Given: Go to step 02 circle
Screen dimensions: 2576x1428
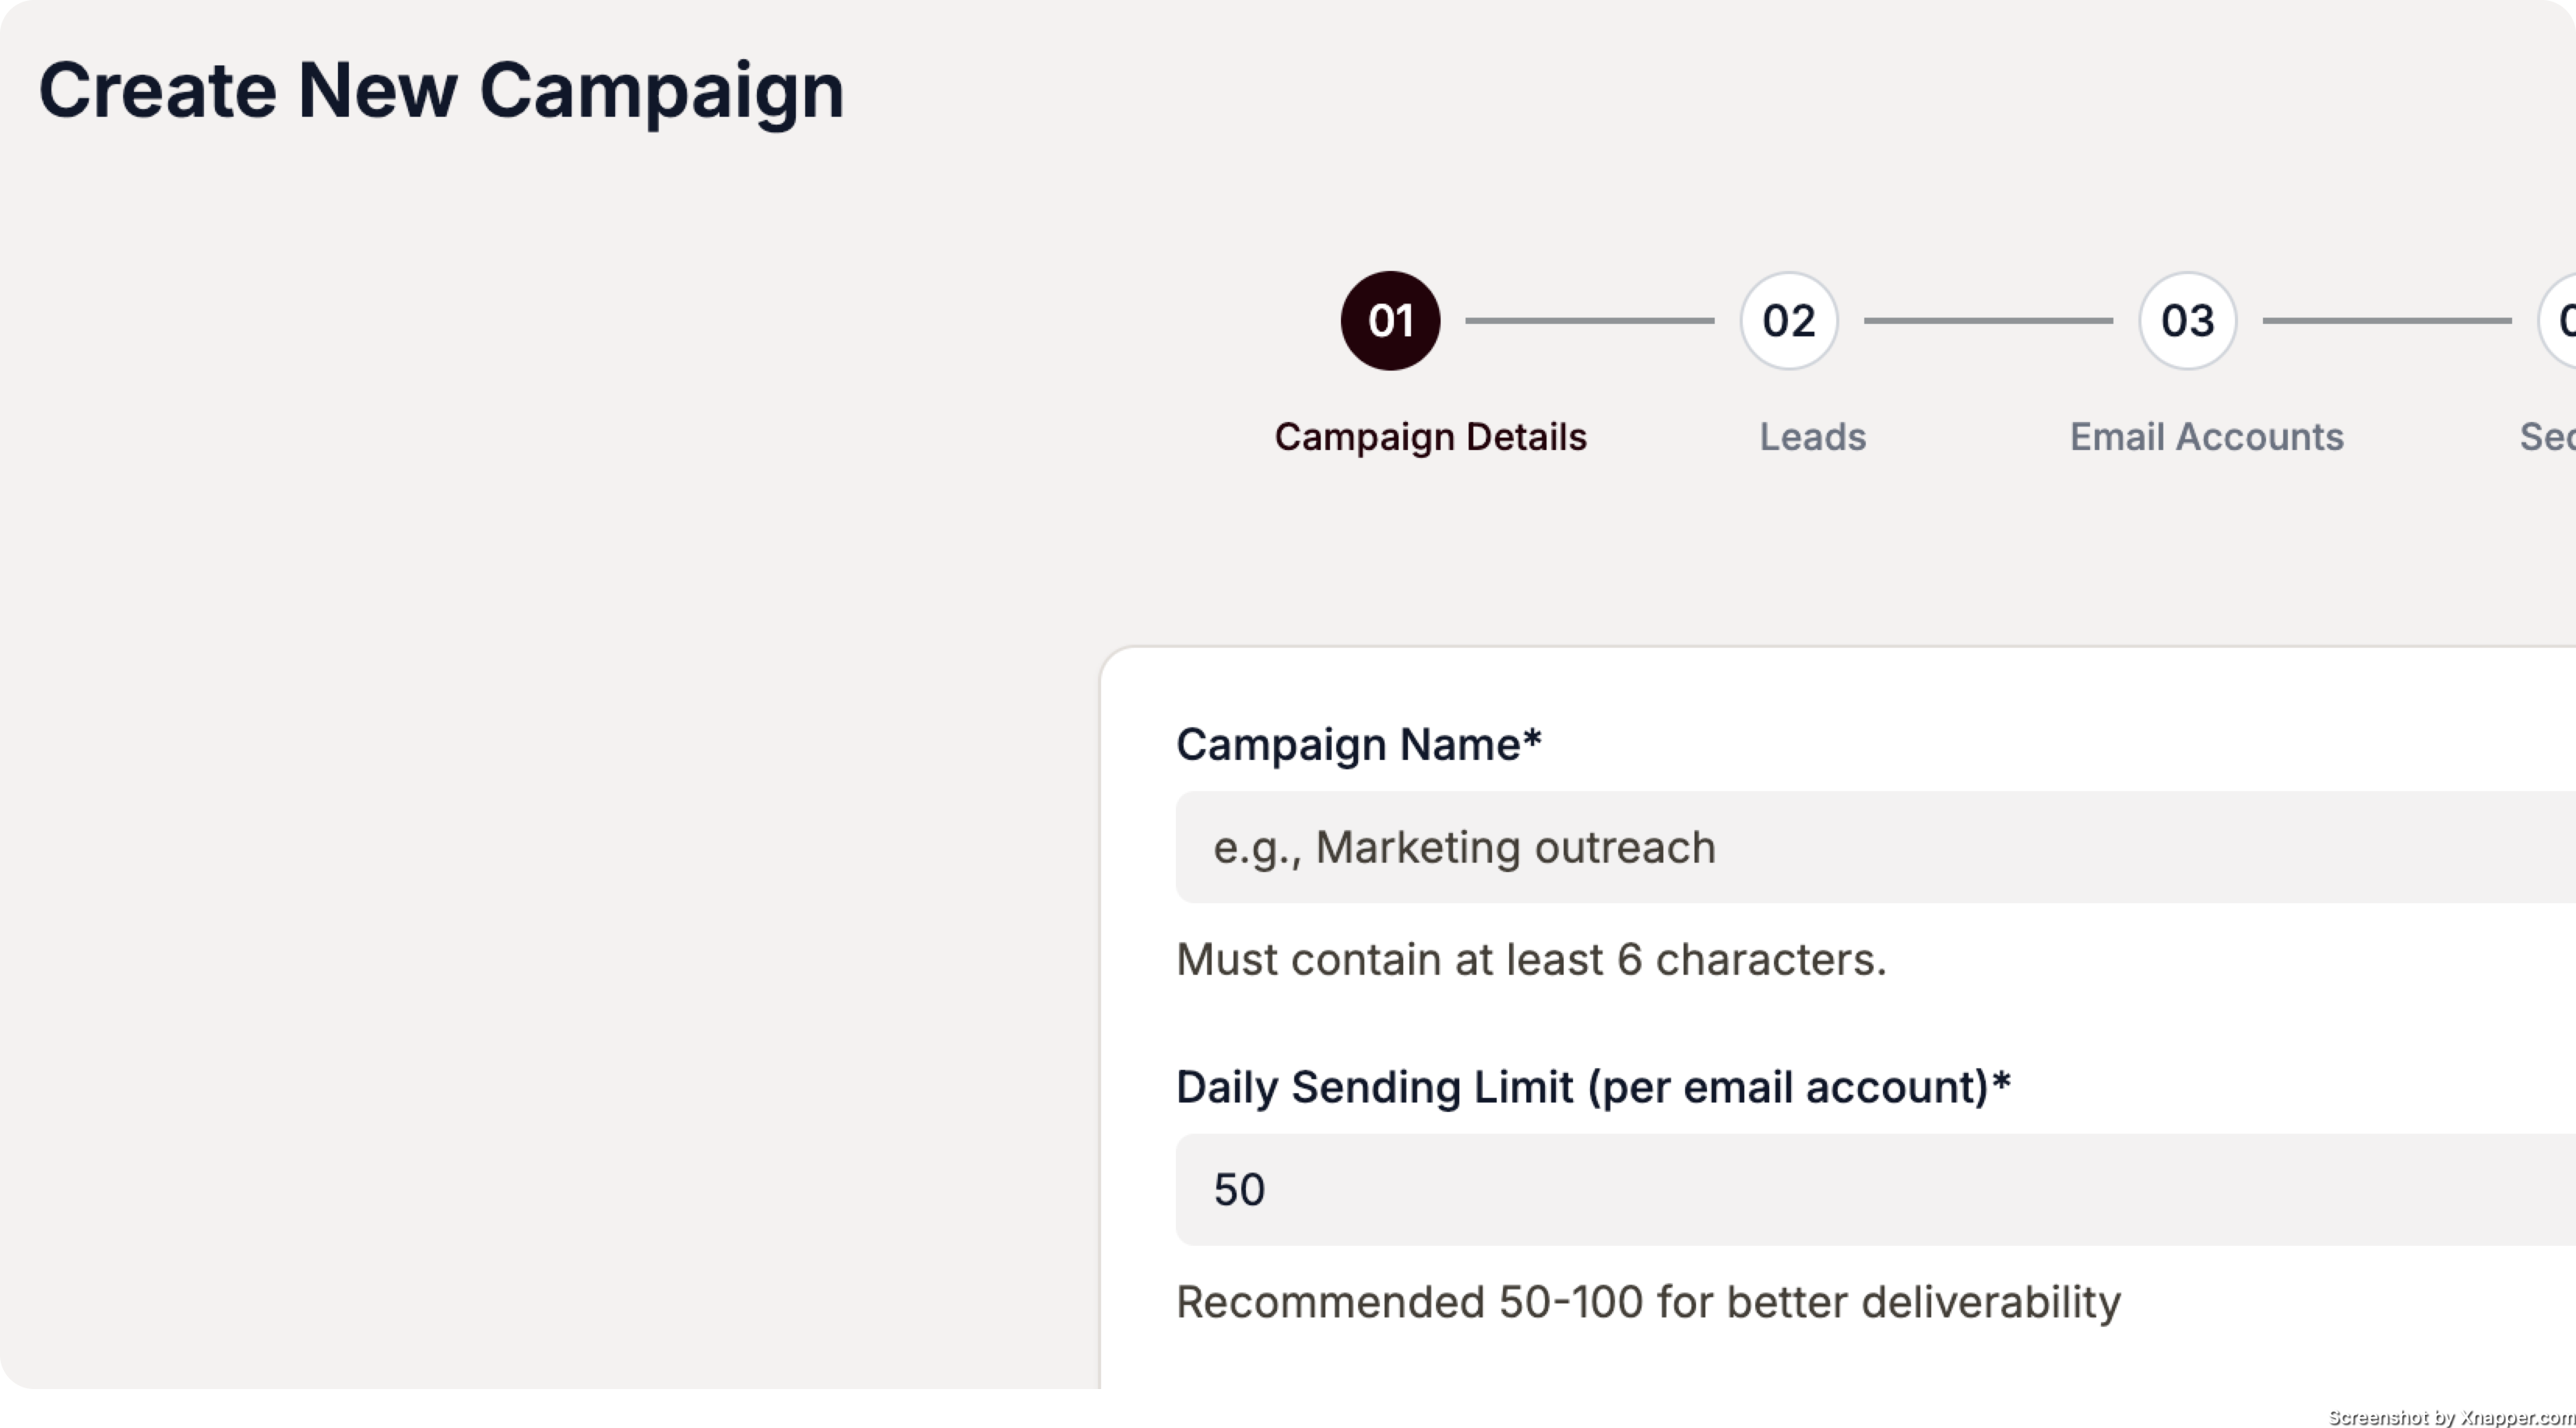Looking at the screenshot, I should (x=1789, y=321).
